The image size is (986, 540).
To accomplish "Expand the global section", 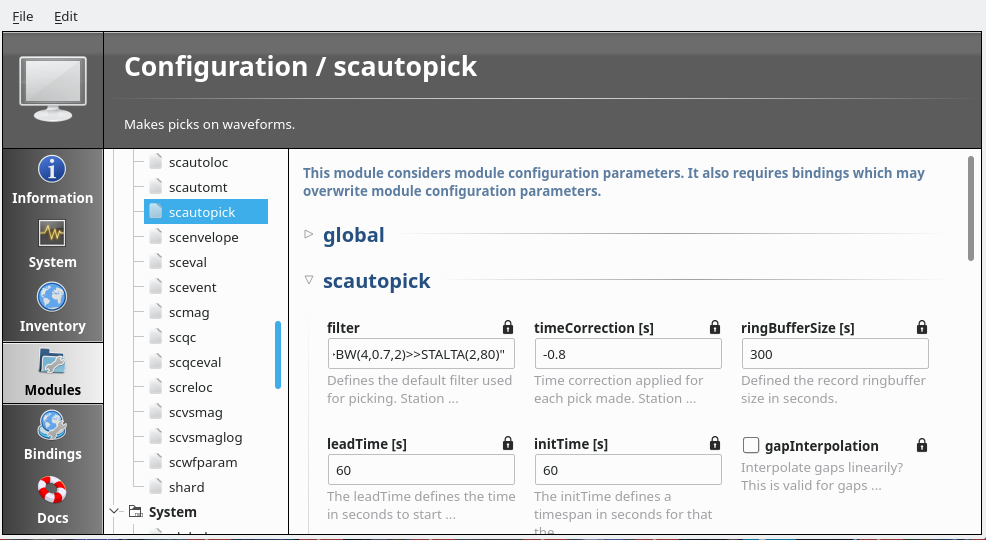I will coord(309,235).
